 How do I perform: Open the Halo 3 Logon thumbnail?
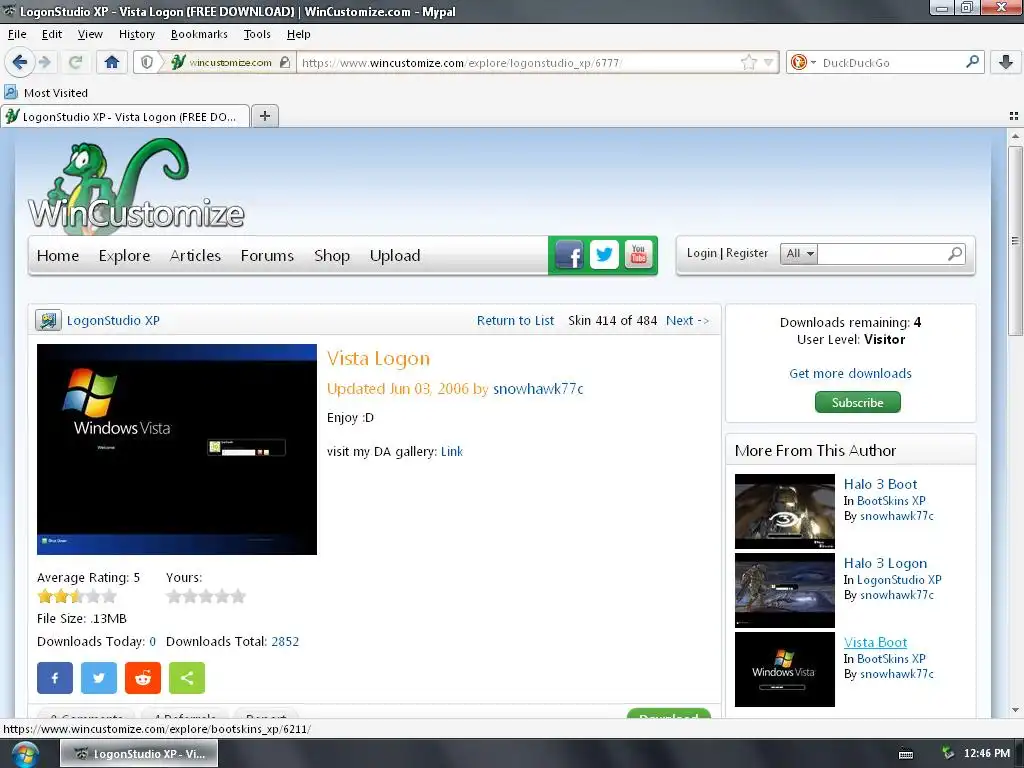click(785, 590)
